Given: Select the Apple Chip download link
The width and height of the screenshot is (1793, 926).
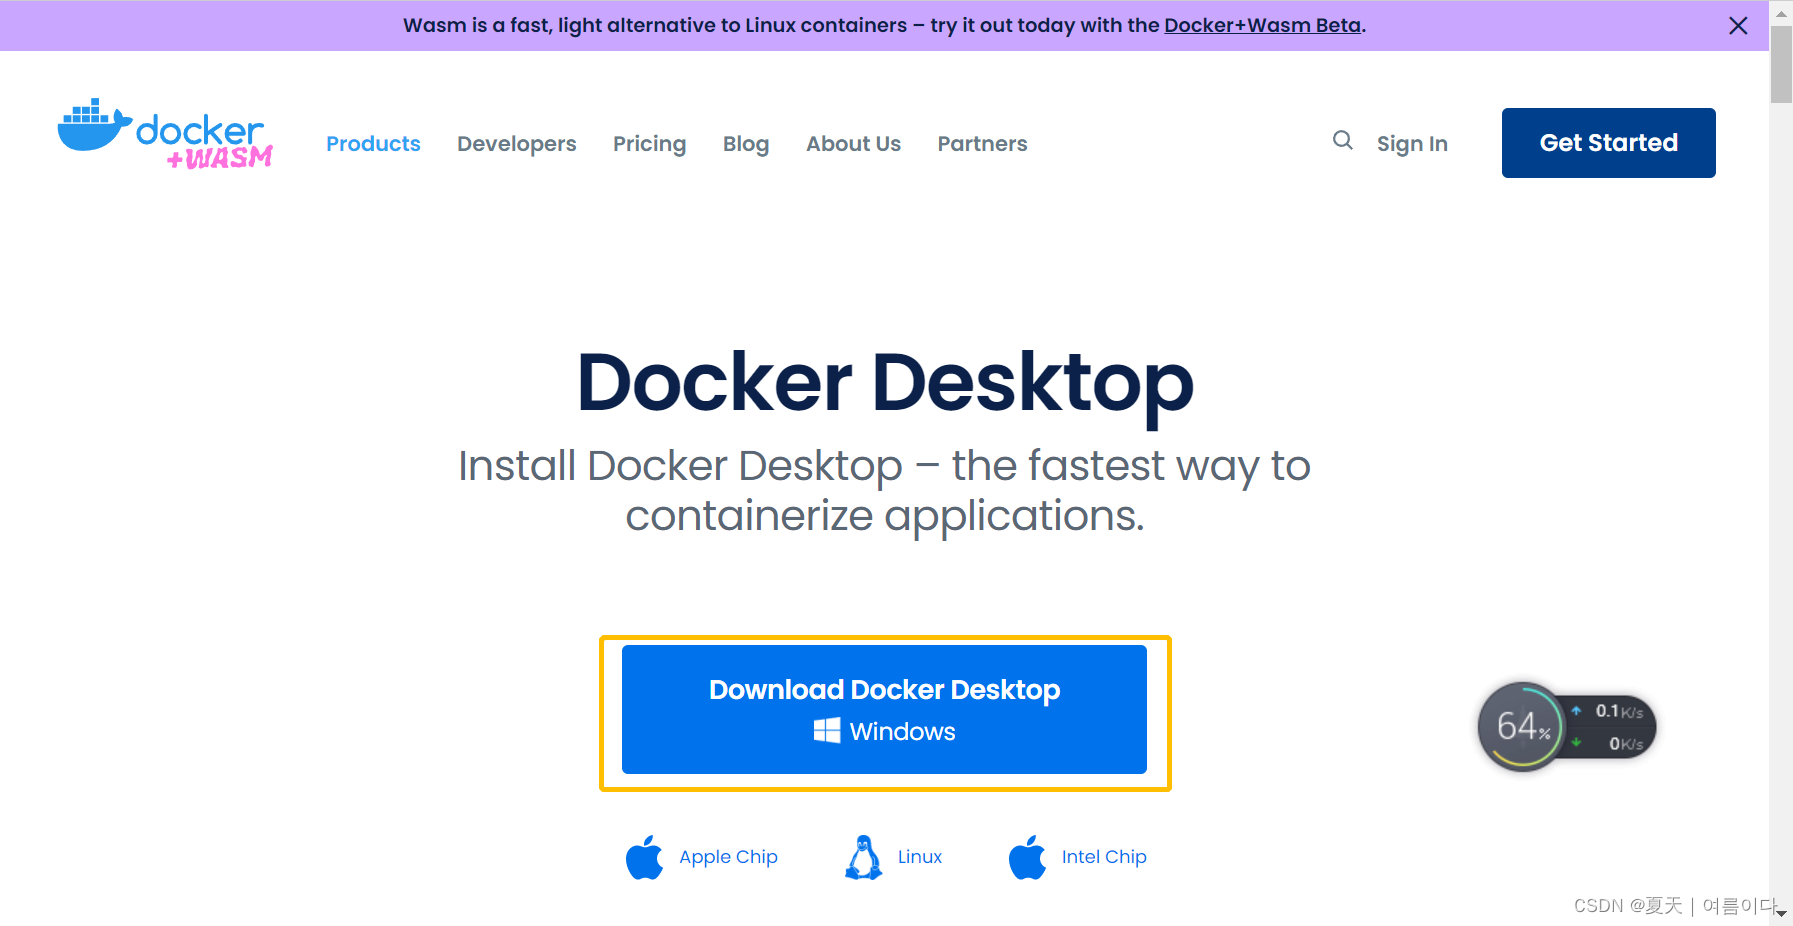Looking at the screenshot, I should (728, 857).
